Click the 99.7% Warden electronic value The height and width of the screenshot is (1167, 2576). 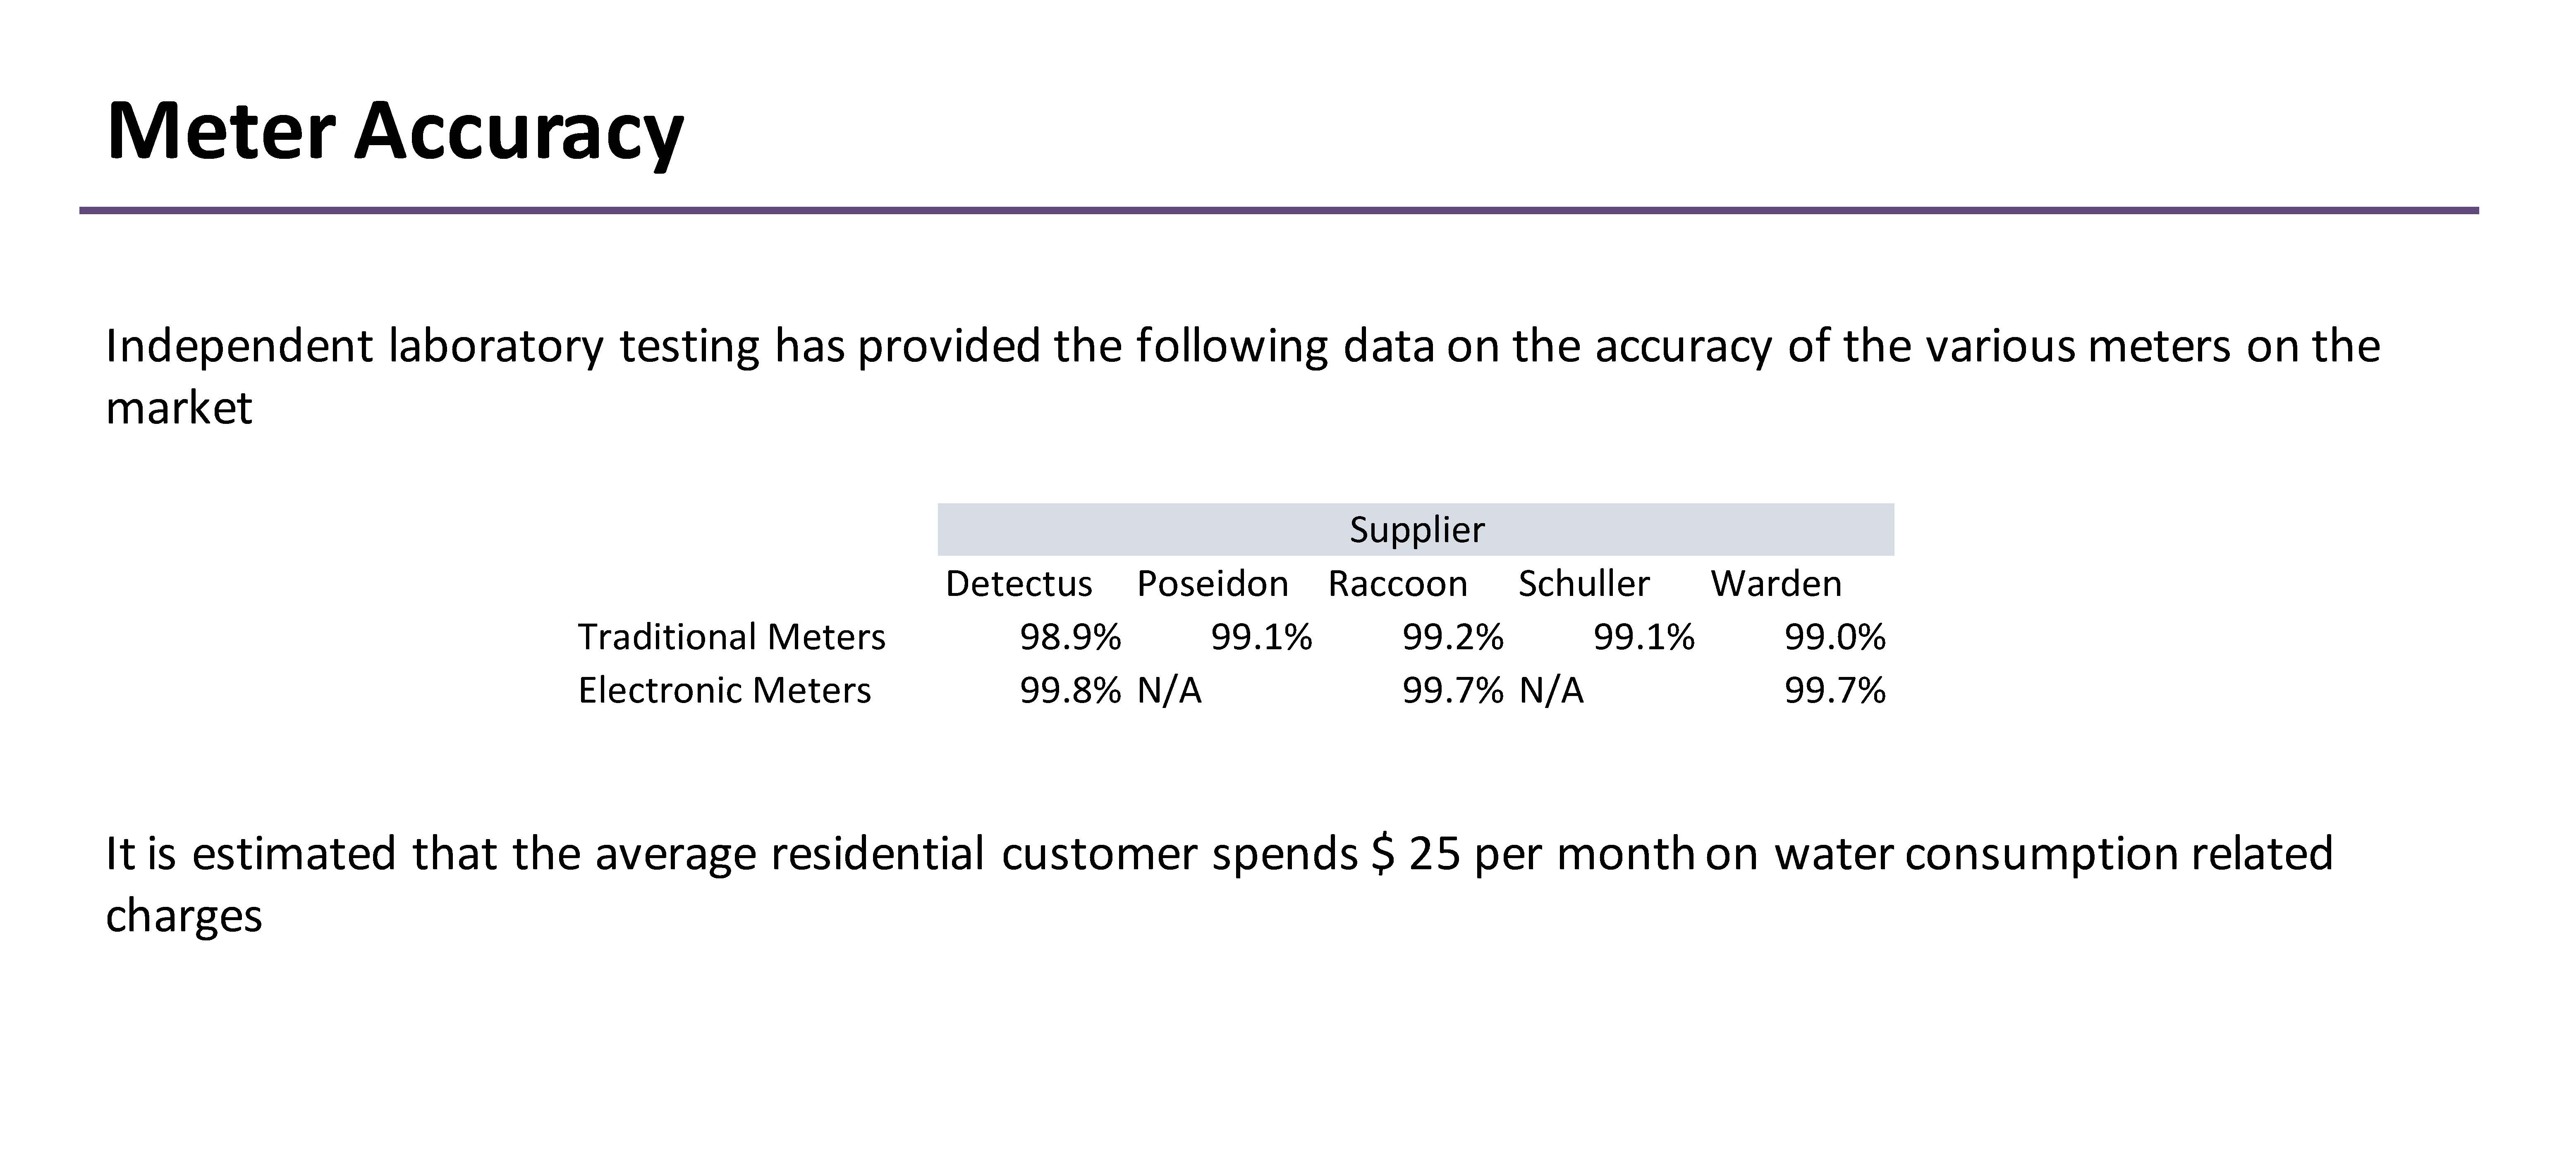[x=1834, y=690]
